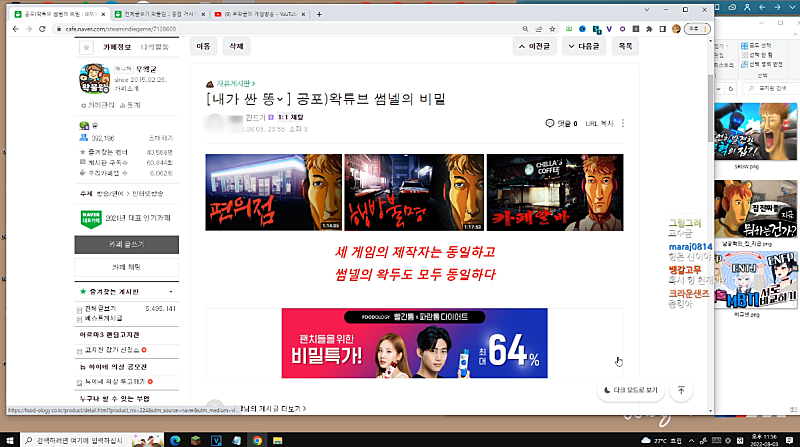Open the teal square extension icon

(x=596, y=30)
